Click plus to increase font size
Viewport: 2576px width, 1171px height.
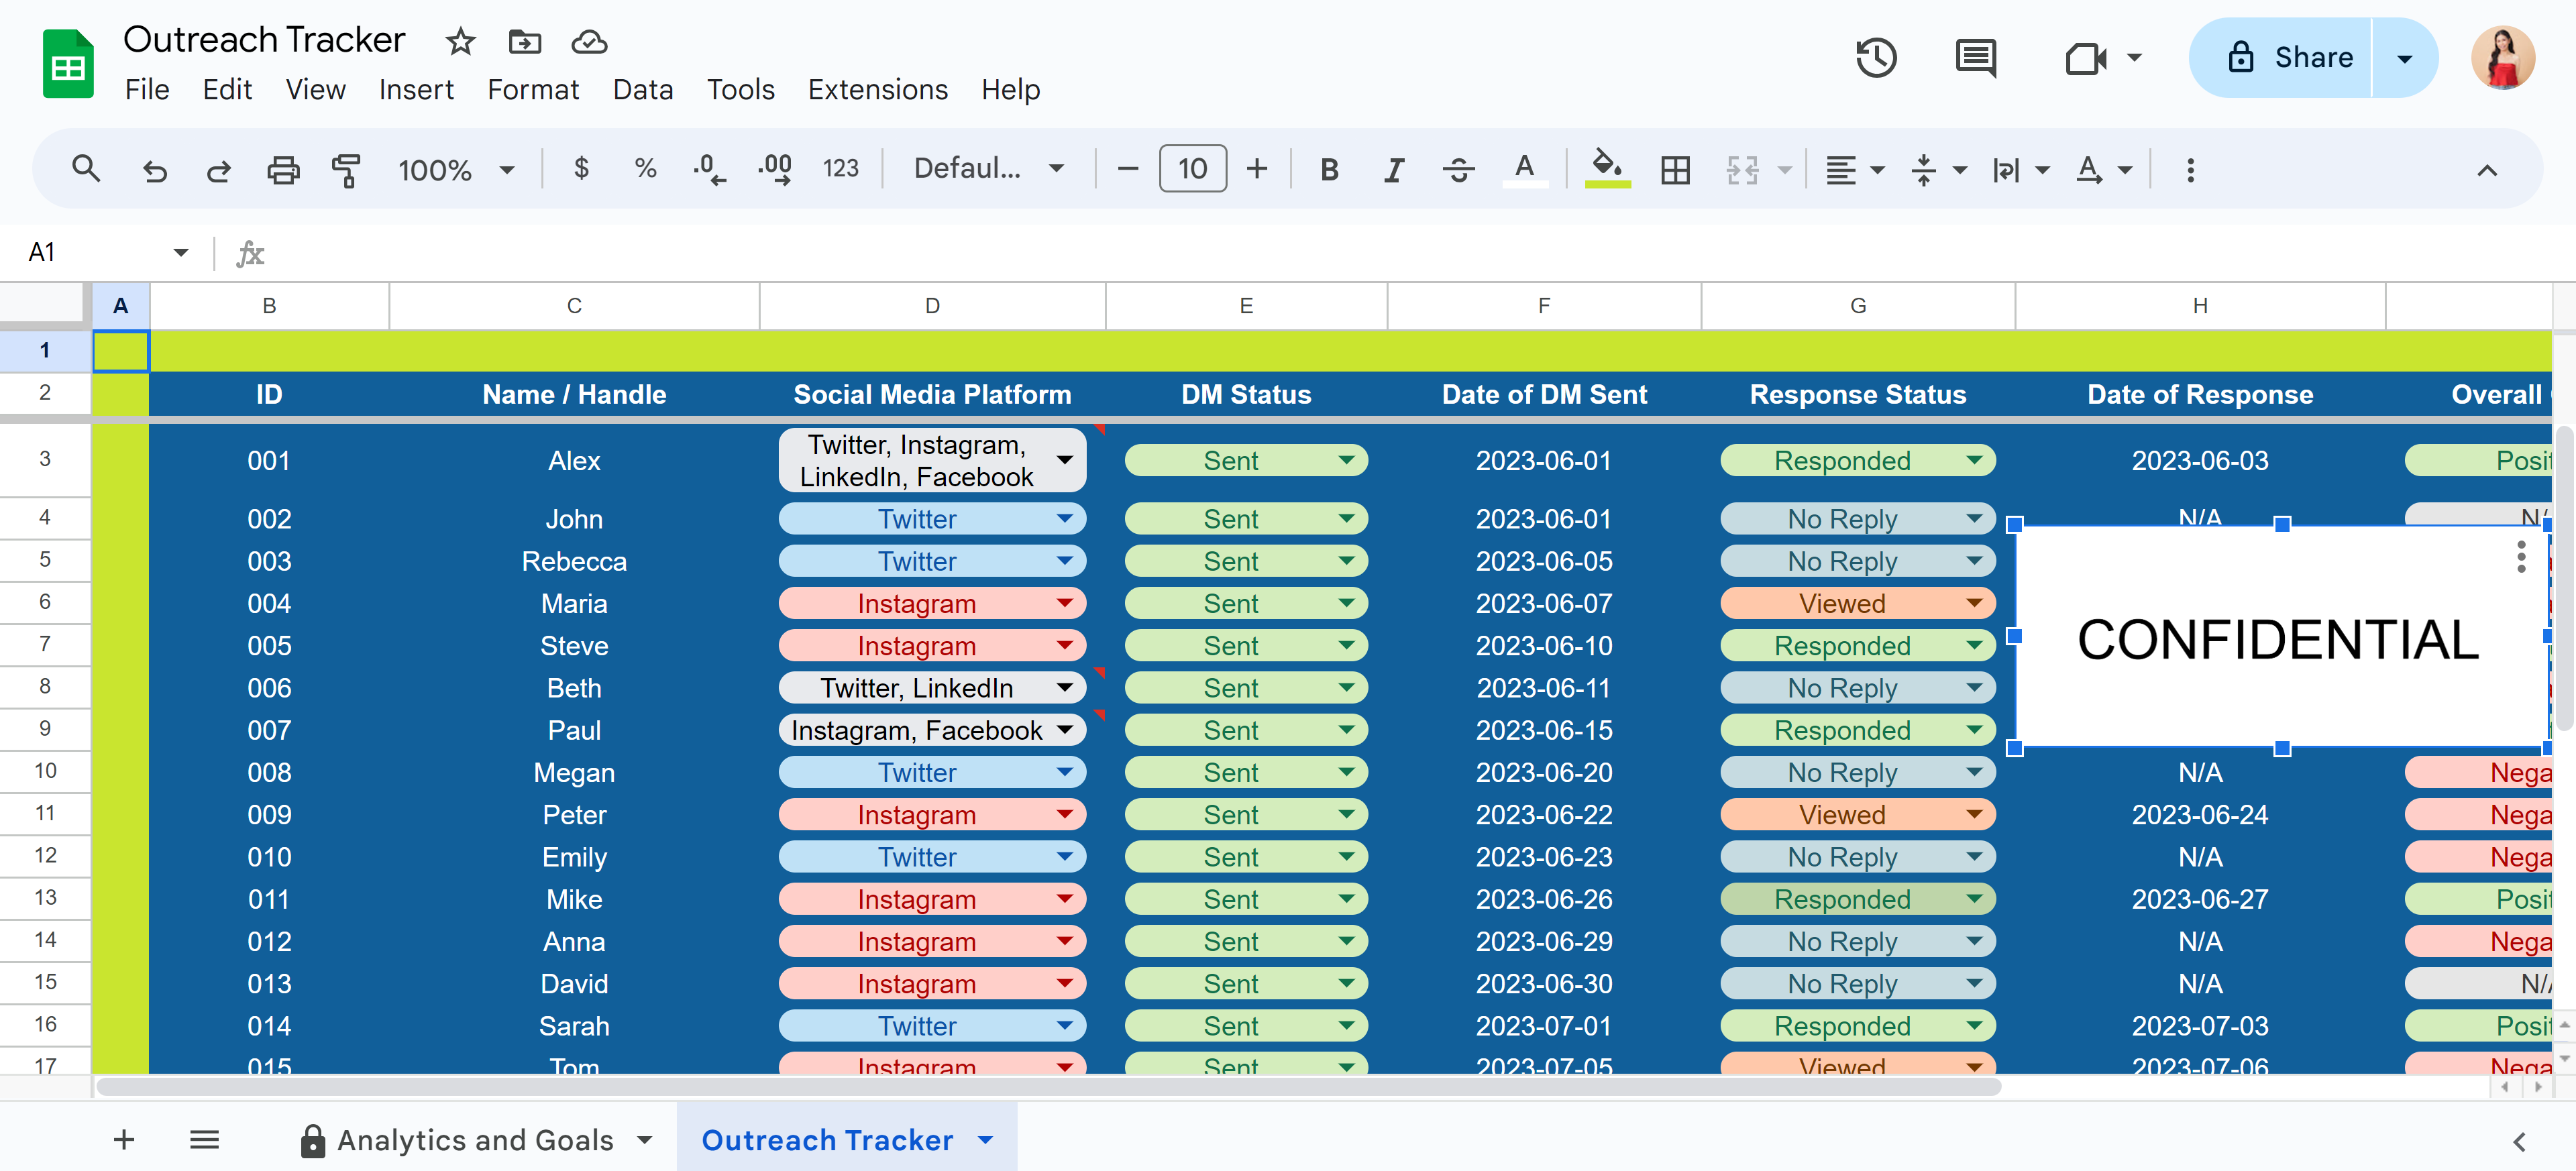click(x=1257, y=169)
